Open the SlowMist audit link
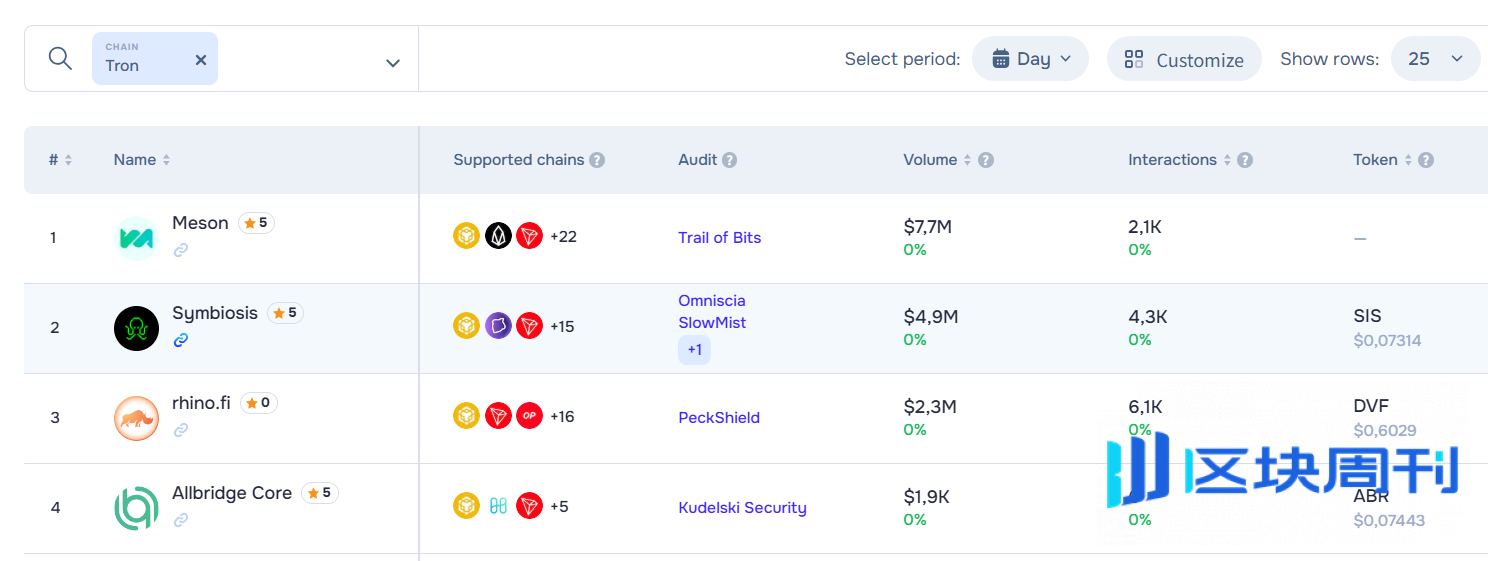Image resolution: width=1488 pixels, height=561 pixels. tap(712, 323)
